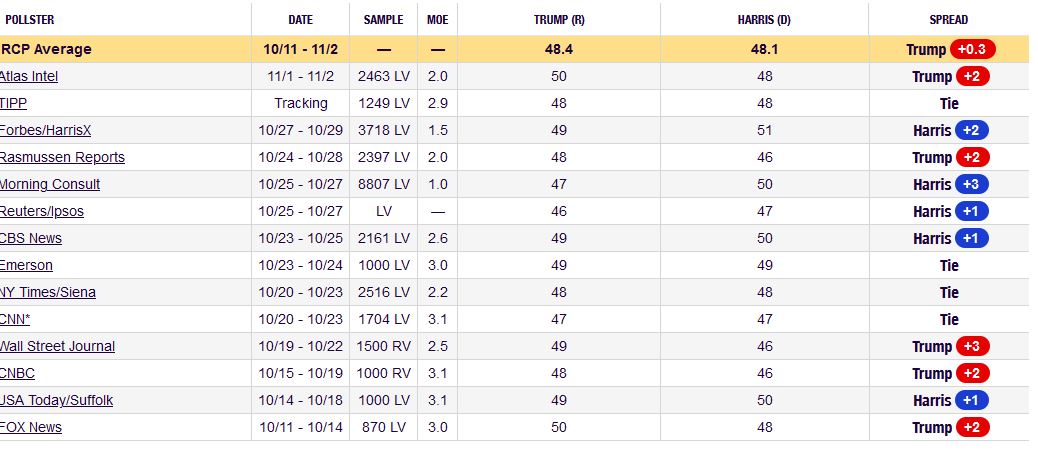This screenshot has height=458, width=1038.
Task: Select the Morning Consult link
Action: point(50,184)
